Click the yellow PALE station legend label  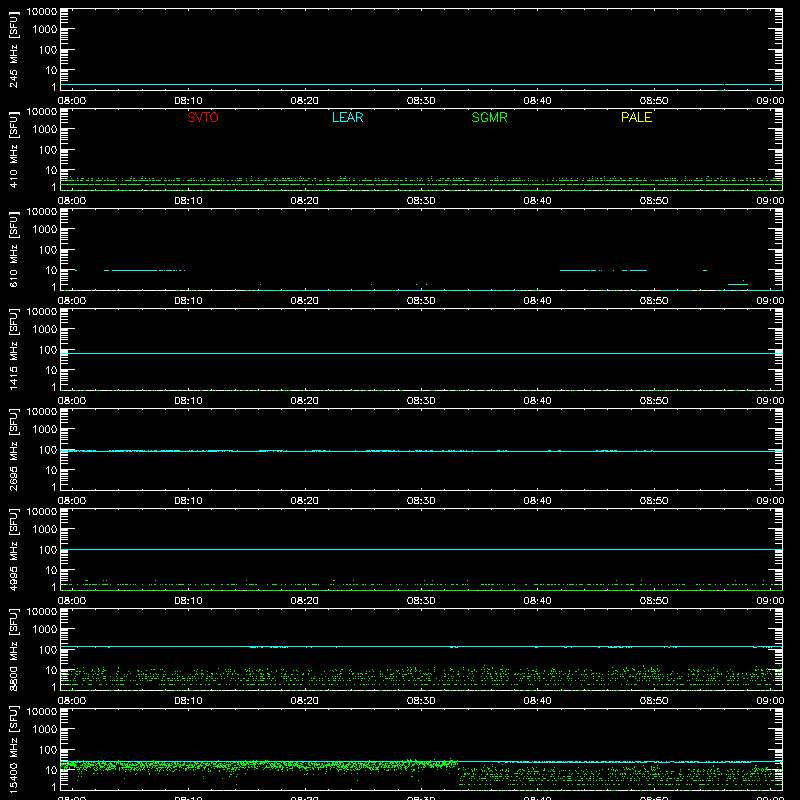pyautogui.click(x=636, y=117)
